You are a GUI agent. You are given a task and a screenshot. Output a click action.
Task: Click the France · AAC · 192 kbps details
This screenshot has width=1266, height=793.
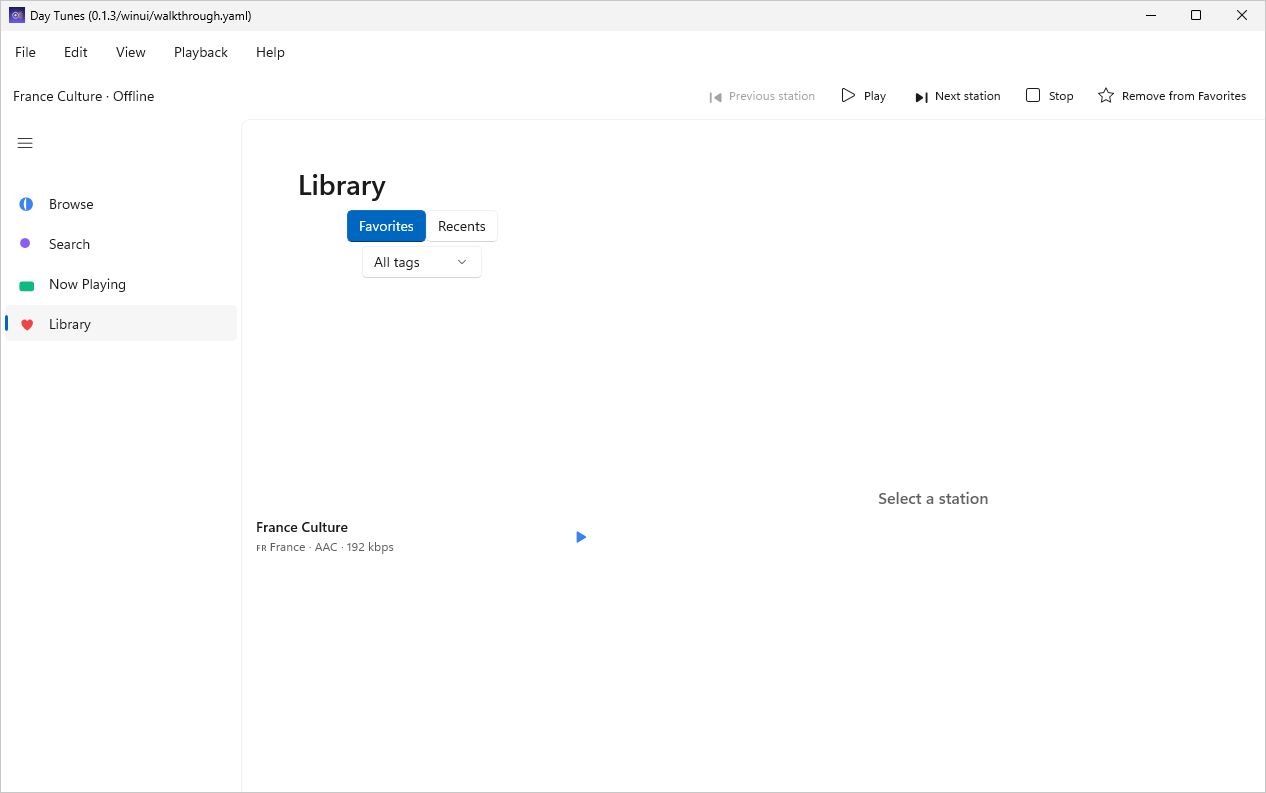(x=325, y=547)
